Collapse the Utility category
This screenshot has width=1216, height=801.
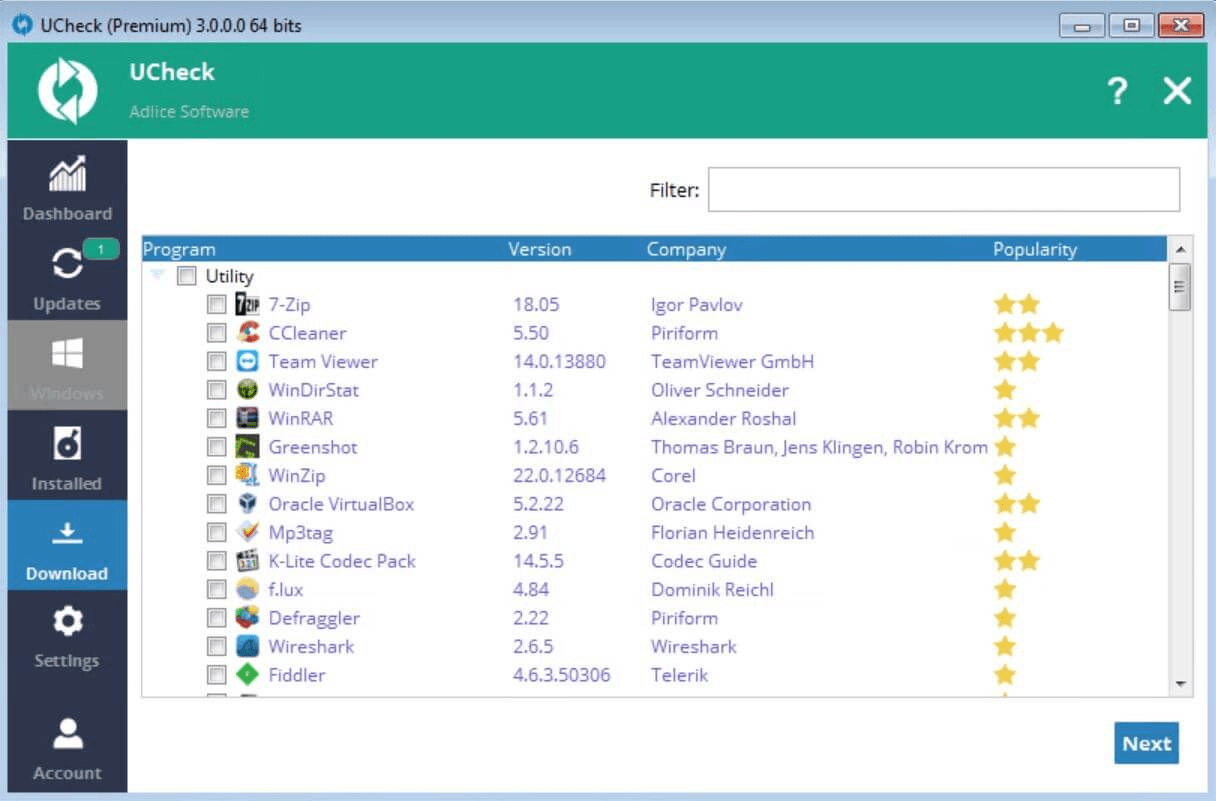(x=158, y=276)
